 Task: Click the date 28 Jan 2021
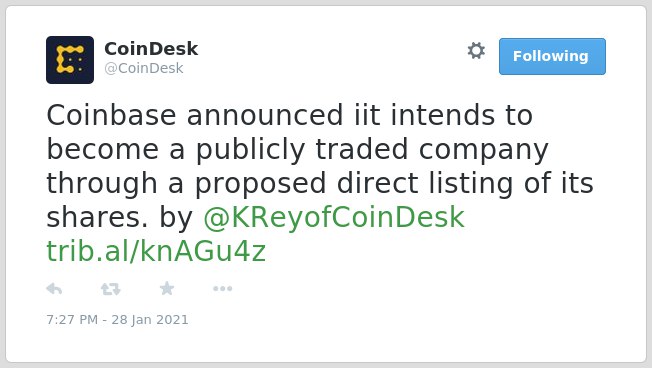coord(150,319)
